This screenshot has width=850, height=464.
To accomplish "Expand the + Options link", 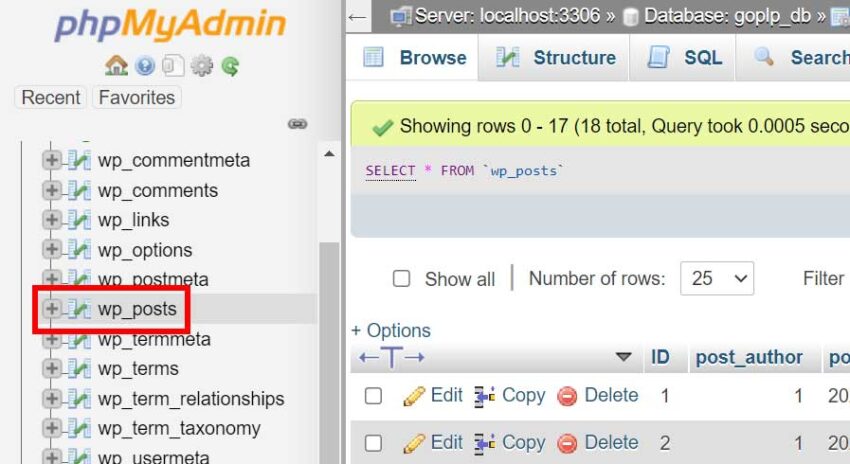I will coord(391,331).
